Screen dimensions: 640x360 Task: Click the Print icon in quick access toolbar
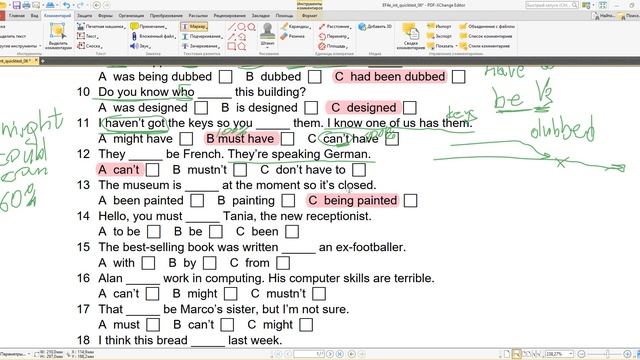27,5
